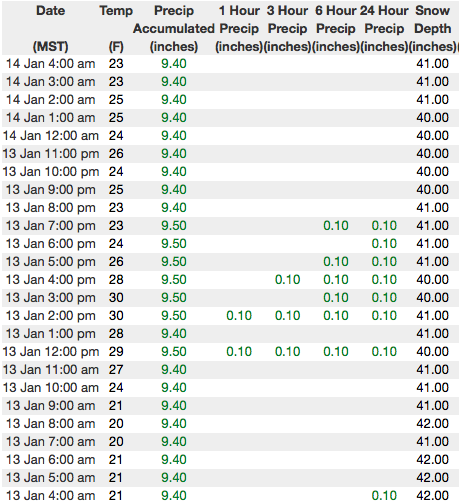Select the 14 Jan 4:00 am row date
This screenshot has height=503, width=459.
[x=51, y=64]
